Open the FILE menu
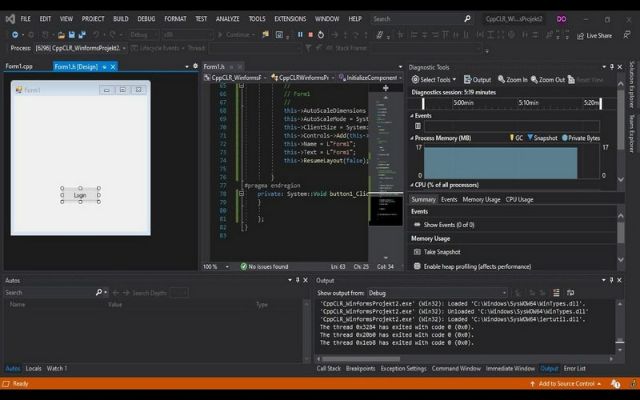 pos(25,19)
